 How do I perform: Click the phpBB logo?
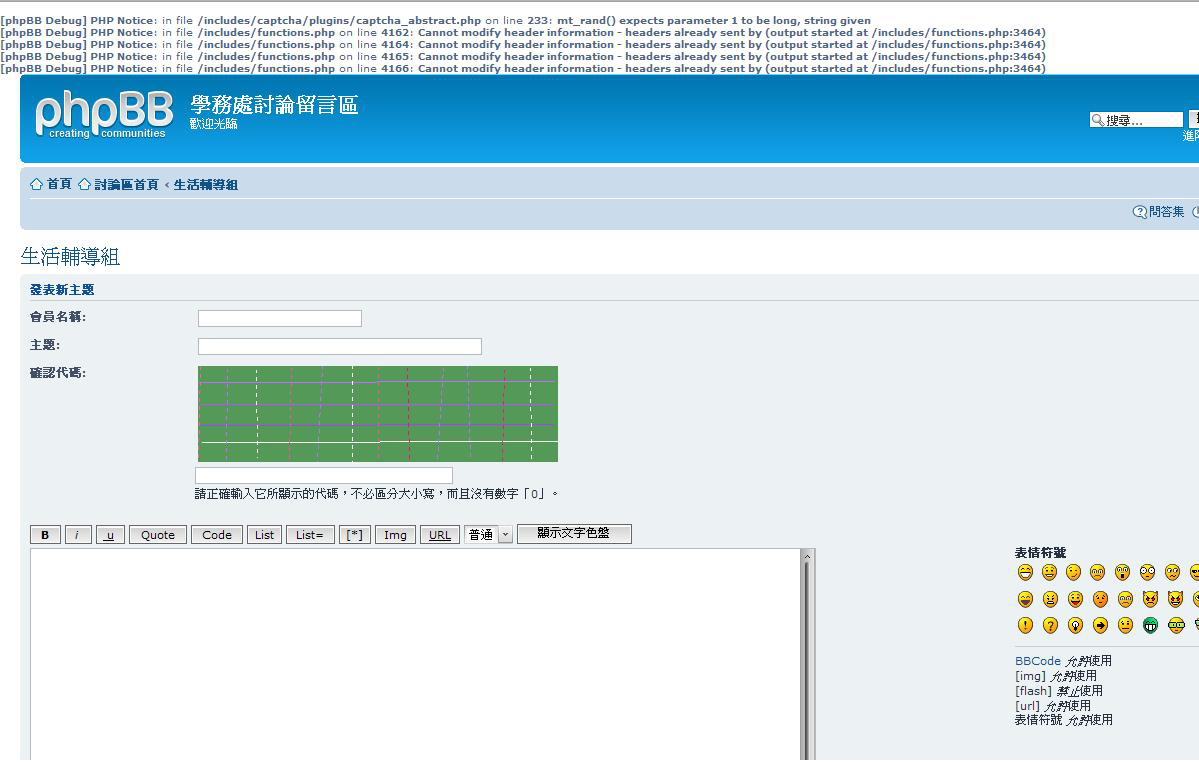[x=104, y=115]
